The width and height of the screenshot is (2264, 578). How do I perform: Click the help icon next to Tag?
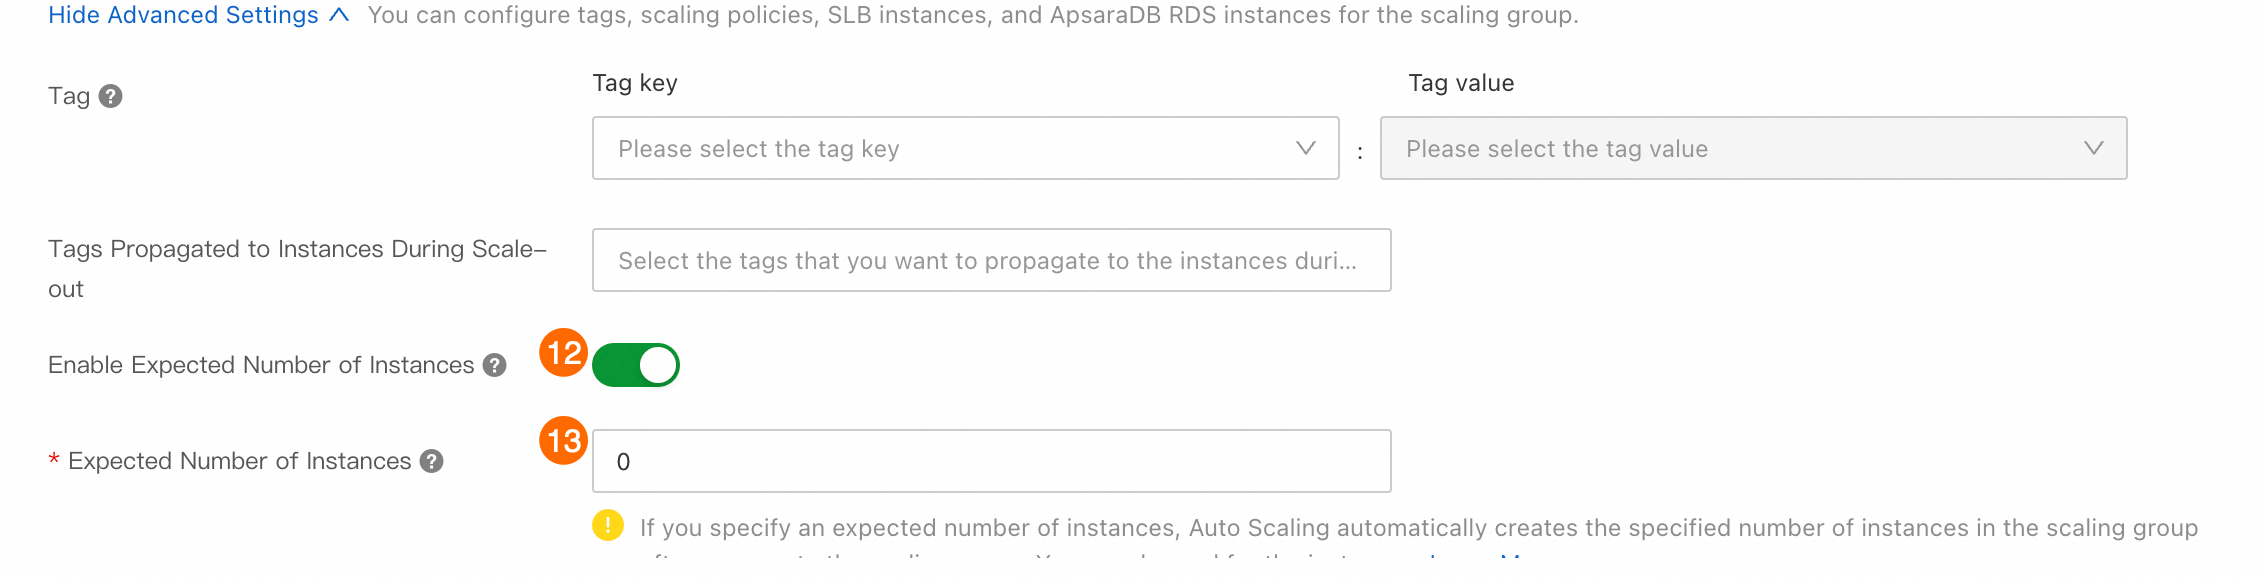coord(111,96)
